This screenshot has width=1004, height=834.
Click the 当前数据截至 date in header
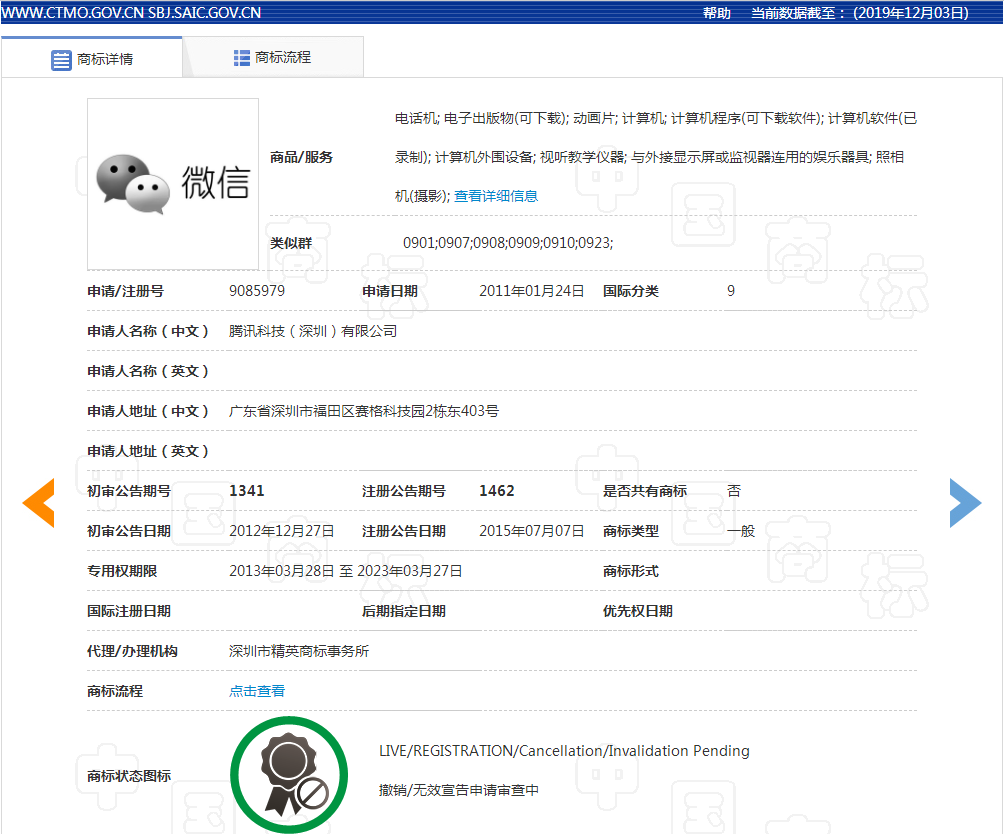click(x=859, y=13)
